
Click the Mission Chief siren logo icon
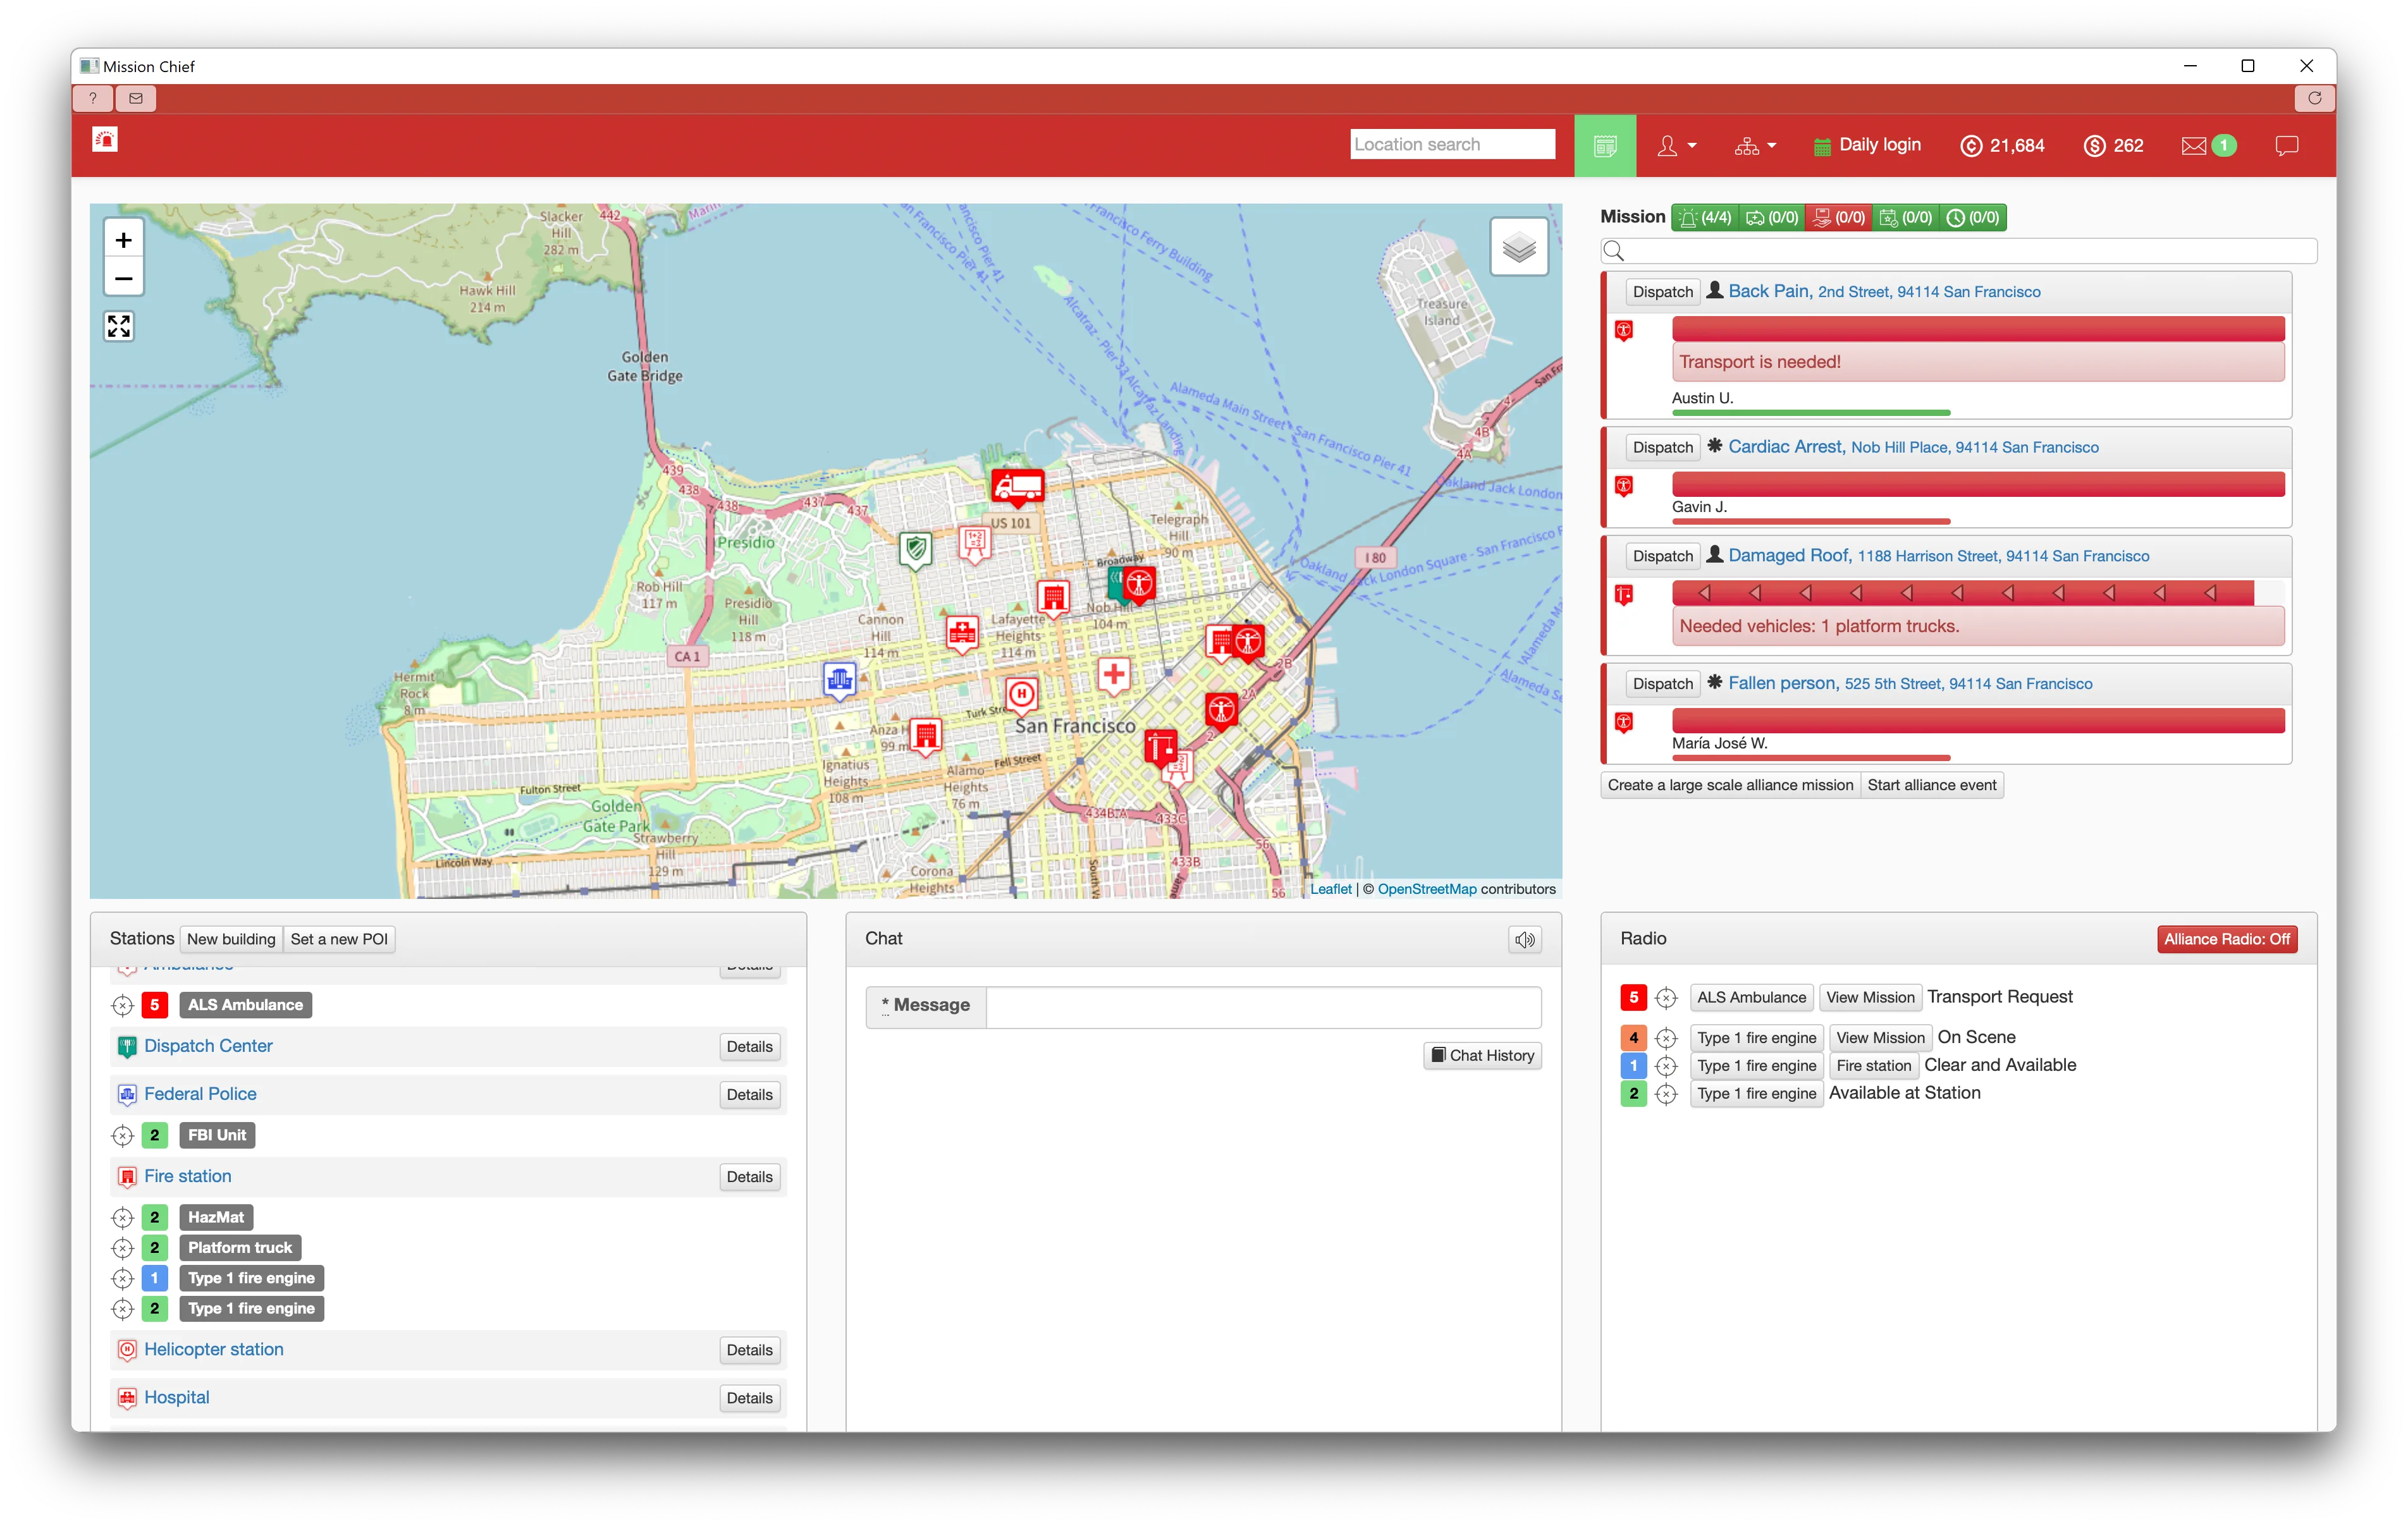coord(105,140)
